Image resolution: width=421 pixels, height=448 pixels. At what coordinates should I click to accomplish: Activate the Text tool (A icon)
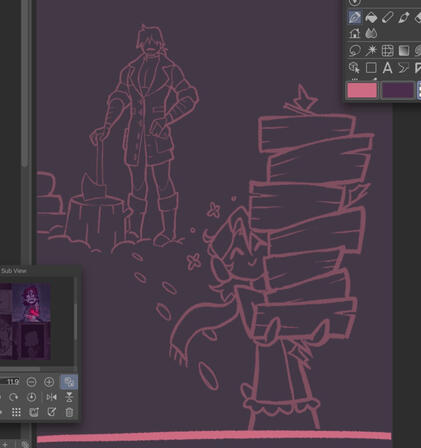click(387, 68)
